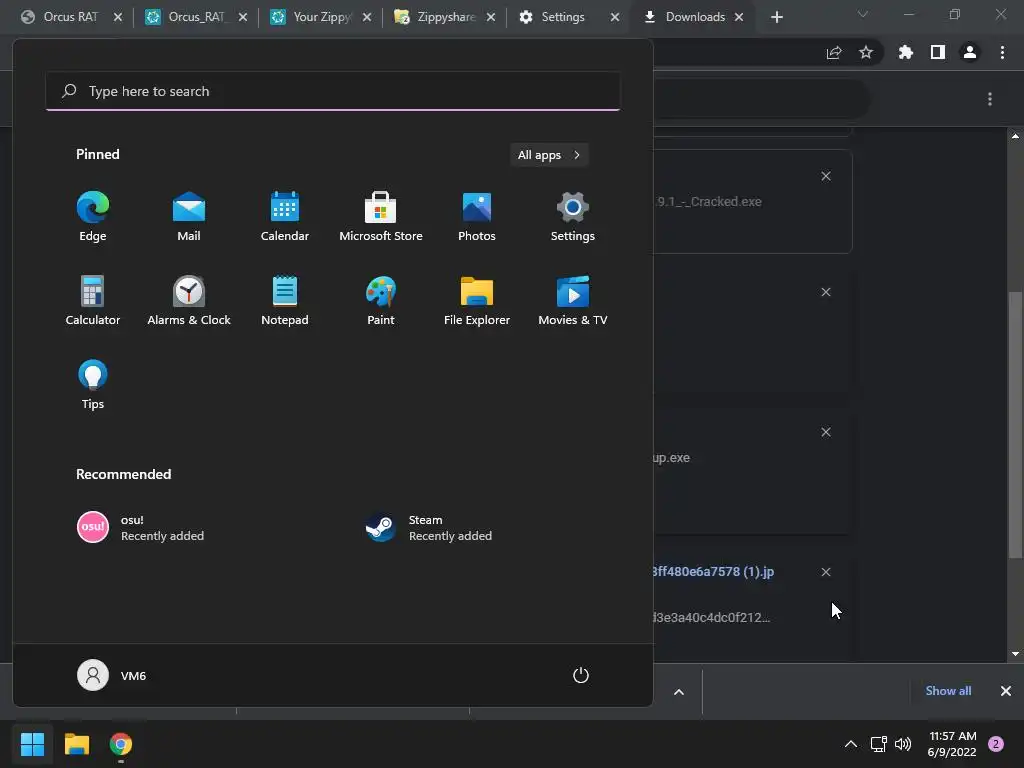Open the Tips app
1024x768 pixels.
[x=93, y=385]
